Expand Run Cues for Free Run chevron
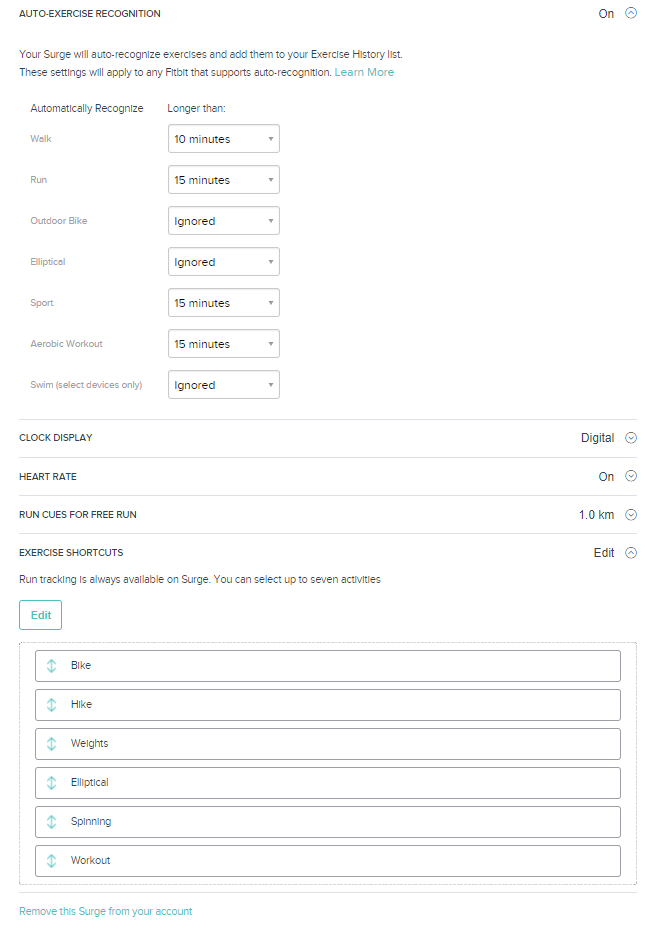Viewport: 664px width, 929px height. 631,515
